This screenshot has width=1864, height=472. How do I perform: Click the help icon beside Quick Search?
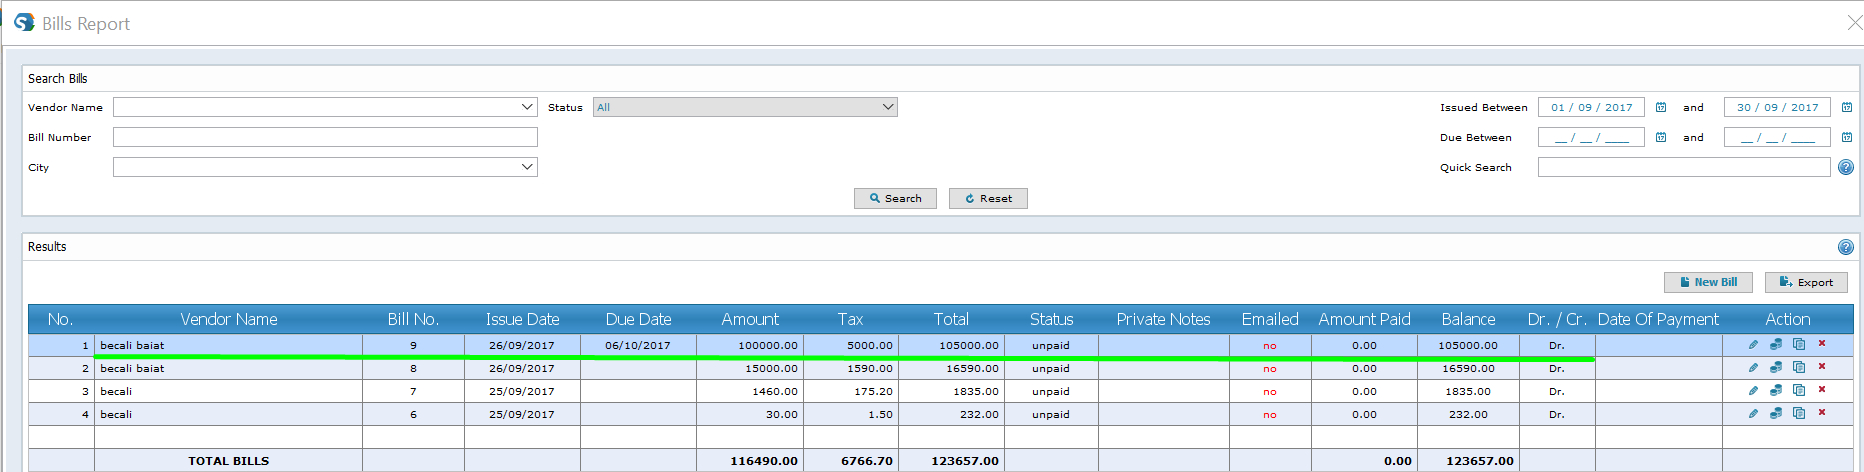pos(1846,167)
